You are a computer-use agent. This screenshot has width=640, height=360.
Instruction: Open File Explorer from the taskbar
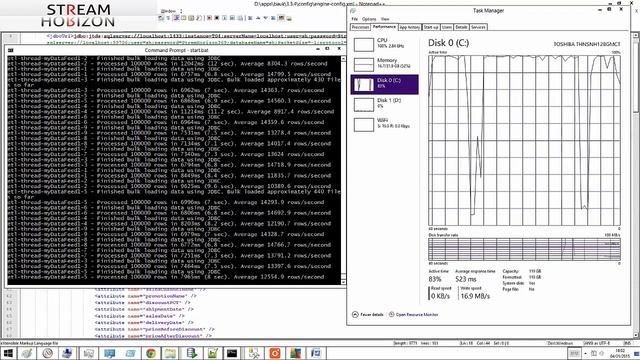(171, 353)
